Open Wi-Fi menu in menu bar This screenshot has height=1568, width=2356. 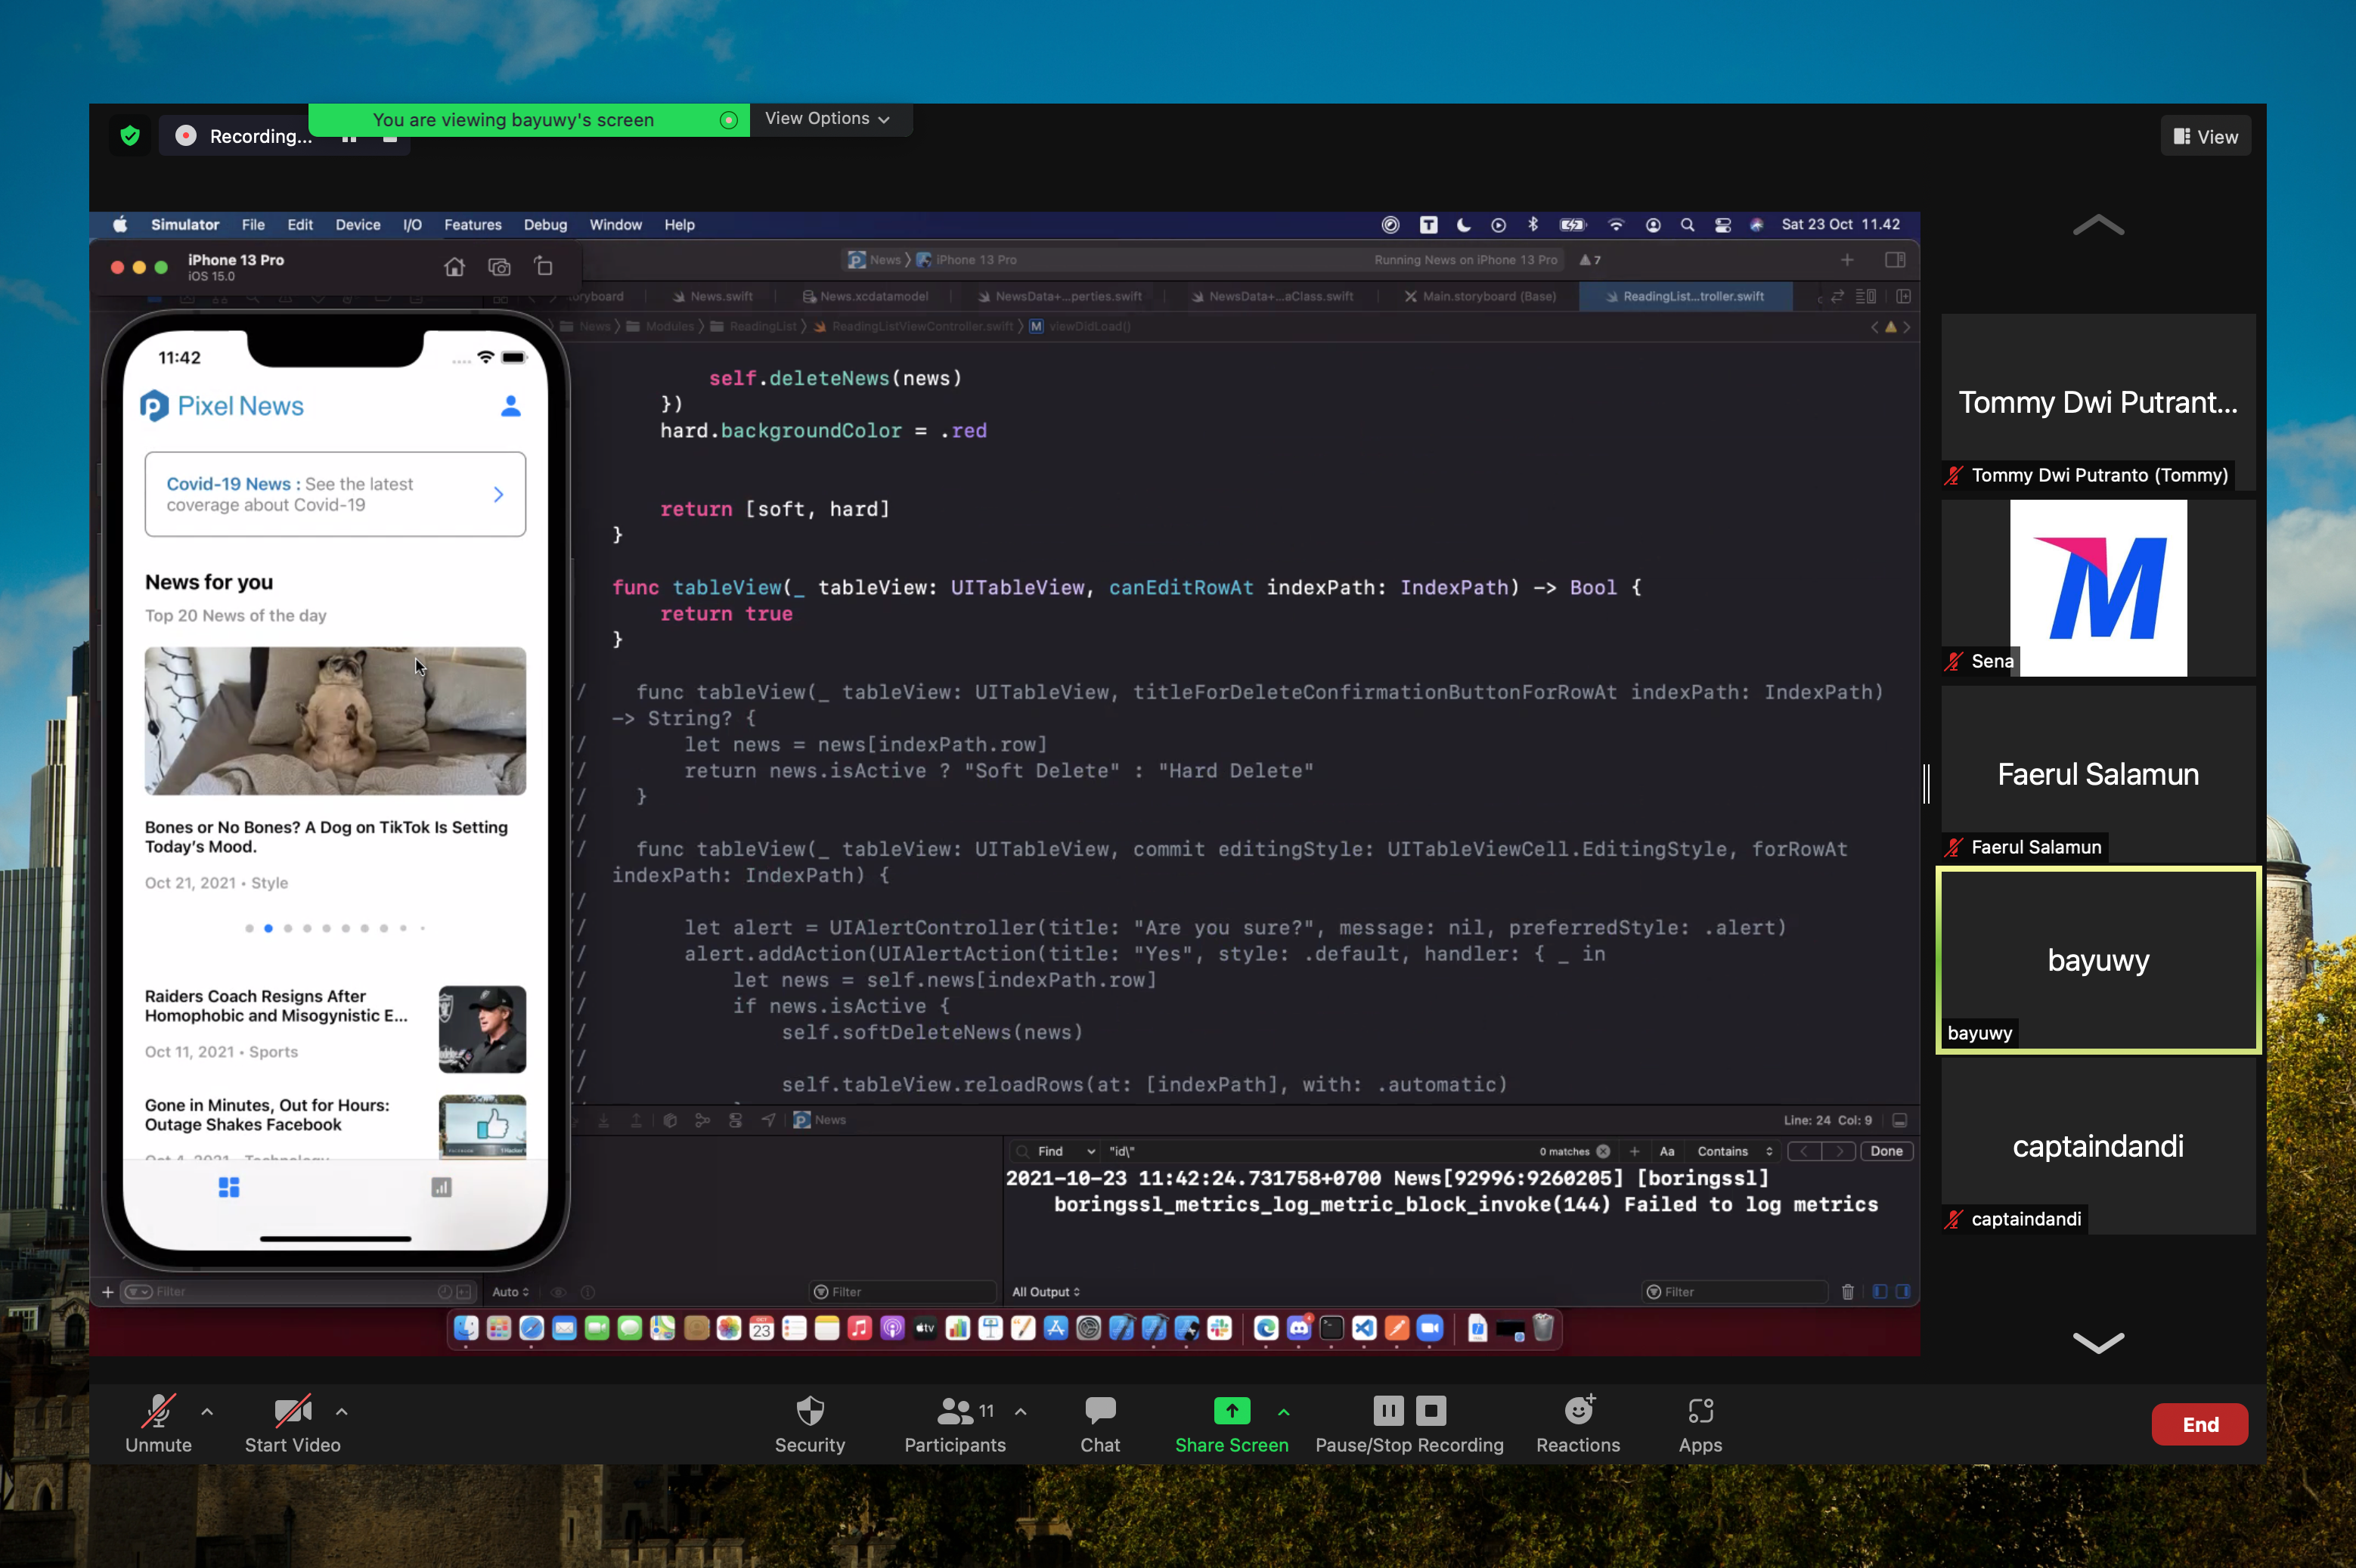coord(1615,225)
